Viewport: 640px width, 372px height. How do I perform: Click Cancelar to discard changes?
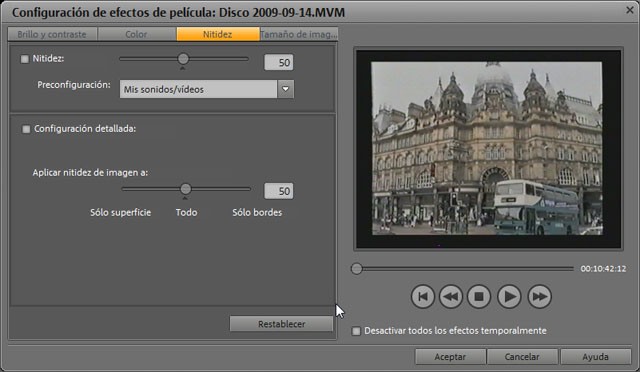[522, 356]
